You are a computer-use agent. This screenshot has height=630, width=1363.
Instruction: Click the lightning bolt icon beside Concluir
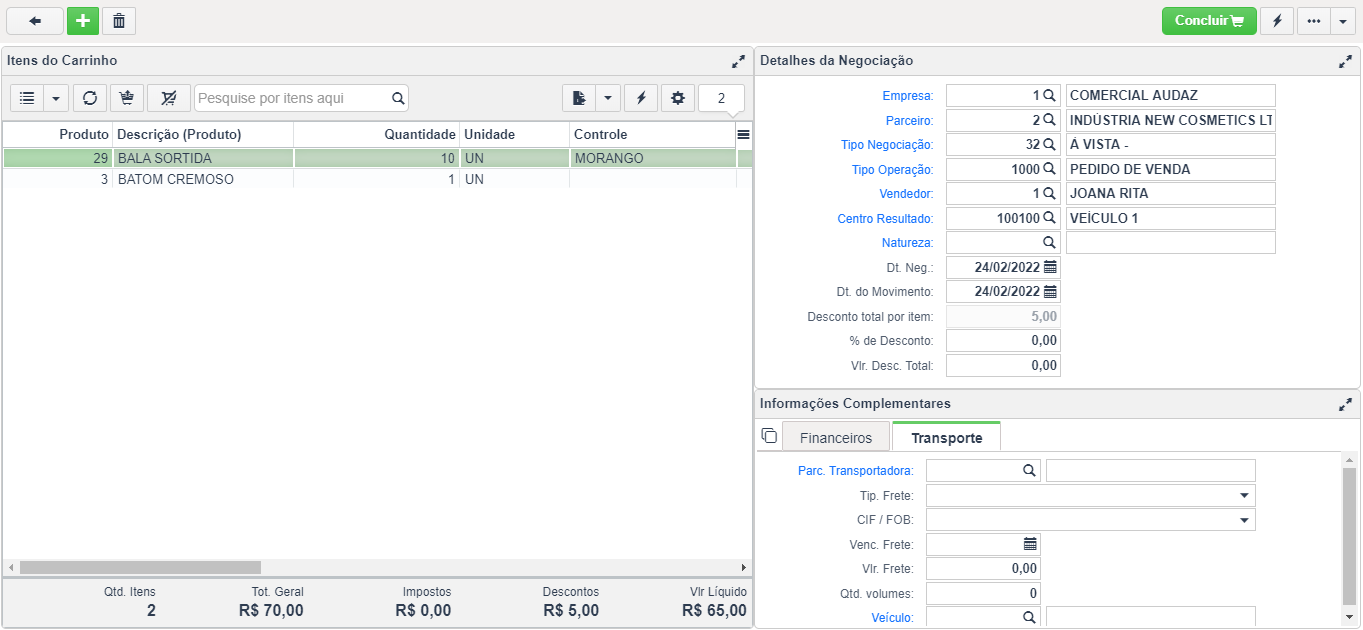point(1277,20)
